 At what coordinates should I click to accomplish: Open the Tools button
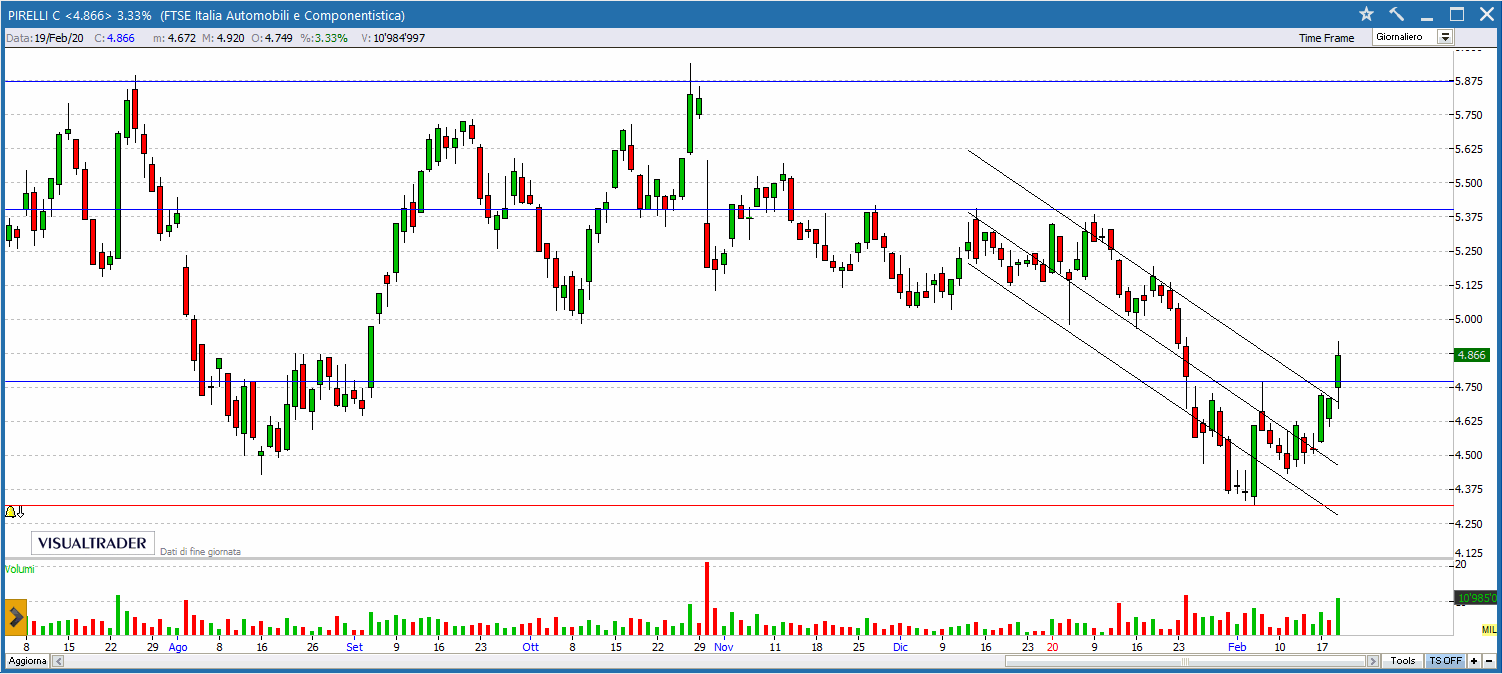pos(1403,662)
